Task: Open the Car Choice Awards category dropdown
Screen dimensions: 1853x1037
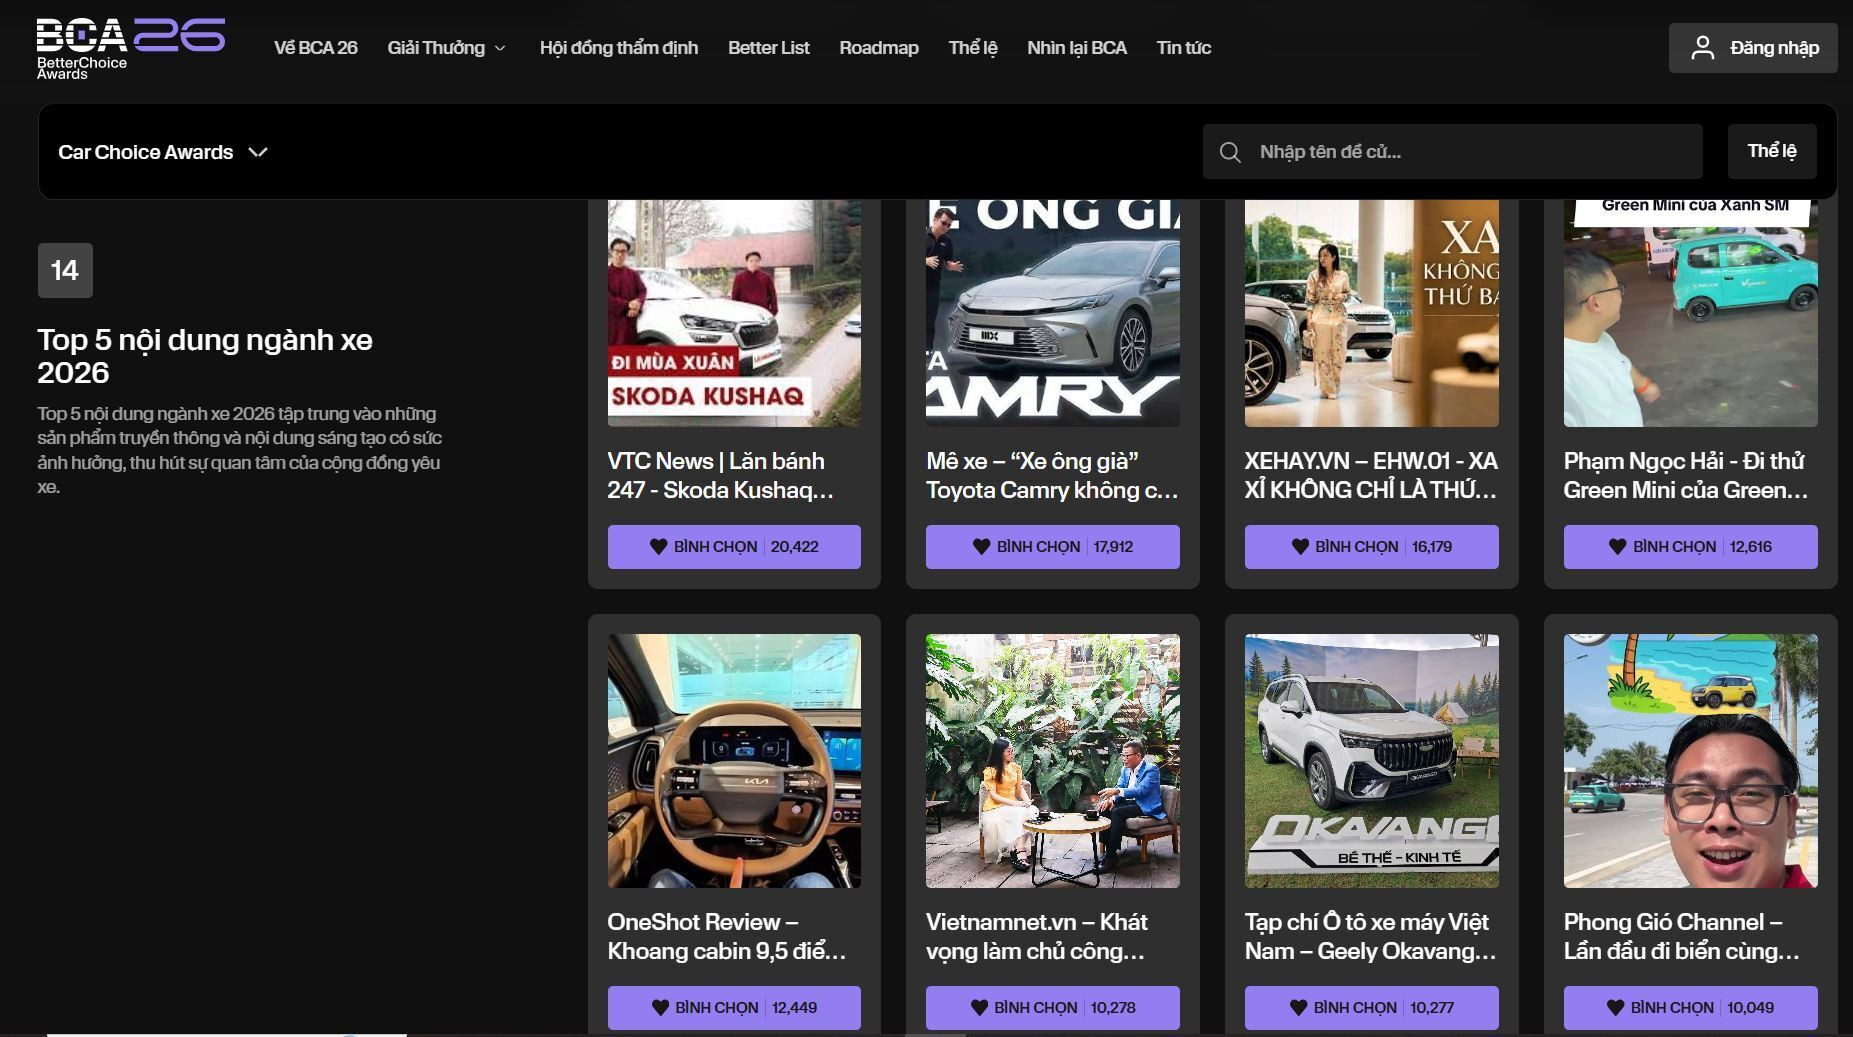Action: tap(163, 152)
